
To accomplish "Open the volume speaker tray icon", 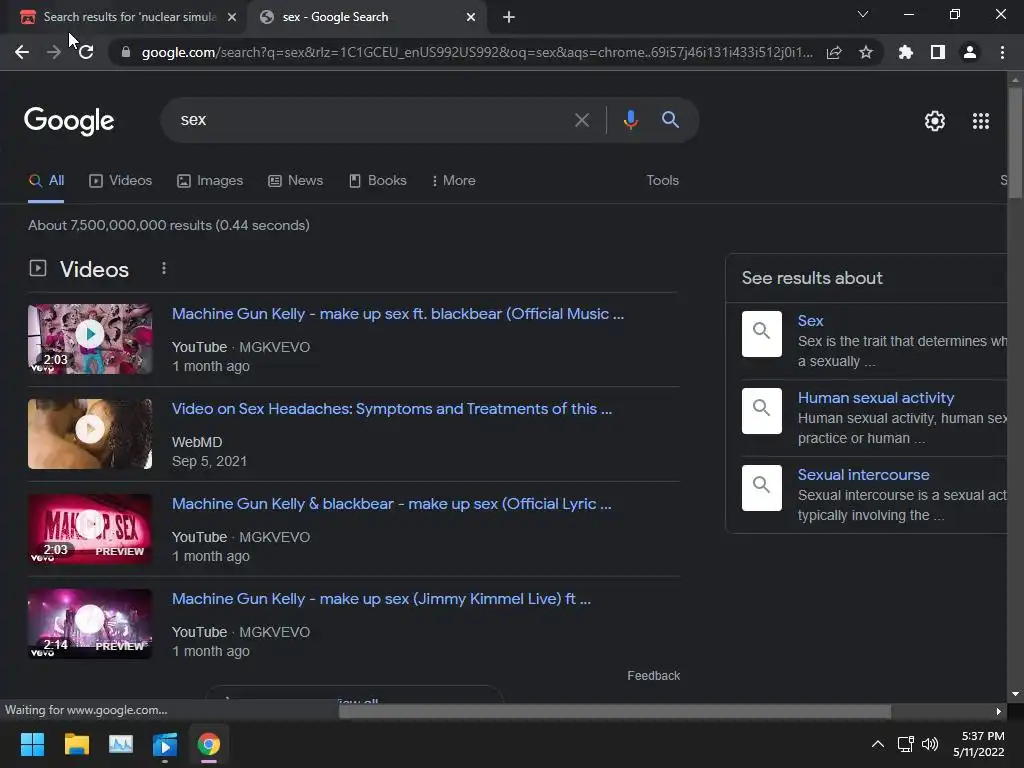I will pyautogui.click(x=930, y=744).
